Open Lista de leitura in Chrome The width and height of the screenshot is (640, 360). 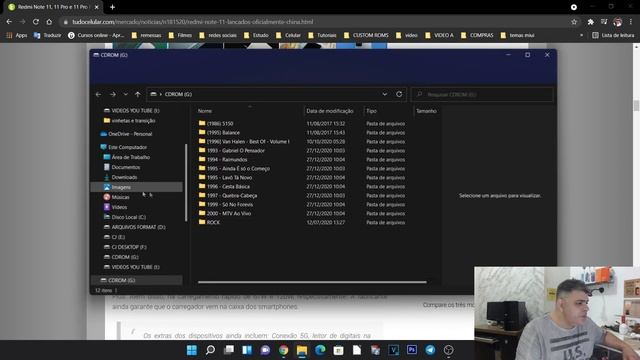tap(613, 35)
